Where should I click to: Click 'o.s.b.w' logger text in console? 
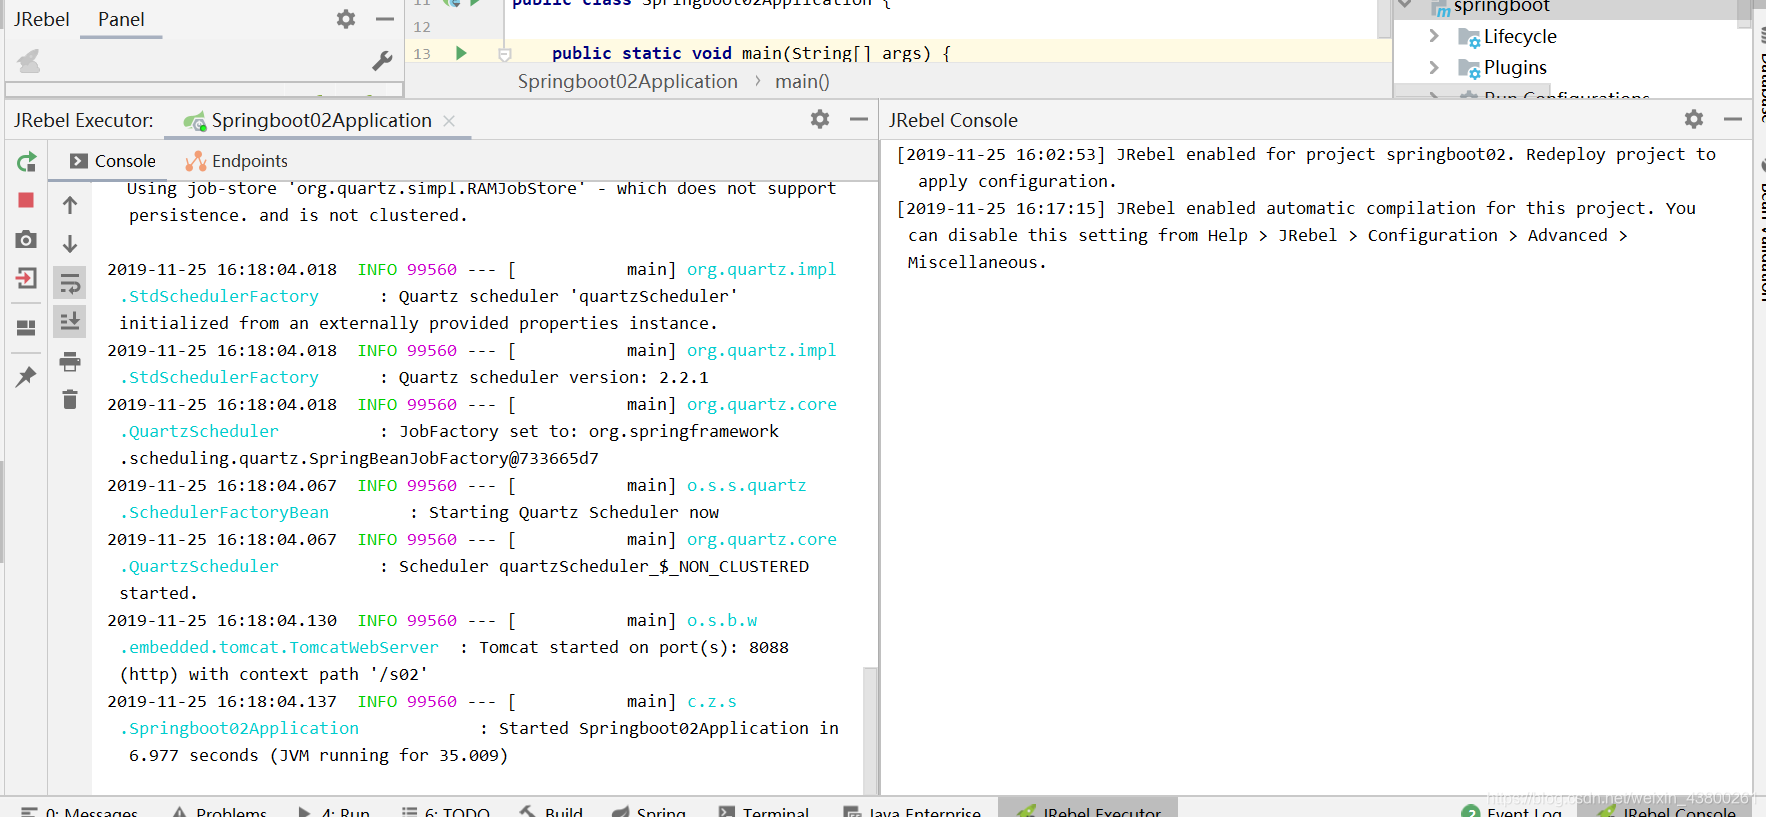click(x=722, y=621)
